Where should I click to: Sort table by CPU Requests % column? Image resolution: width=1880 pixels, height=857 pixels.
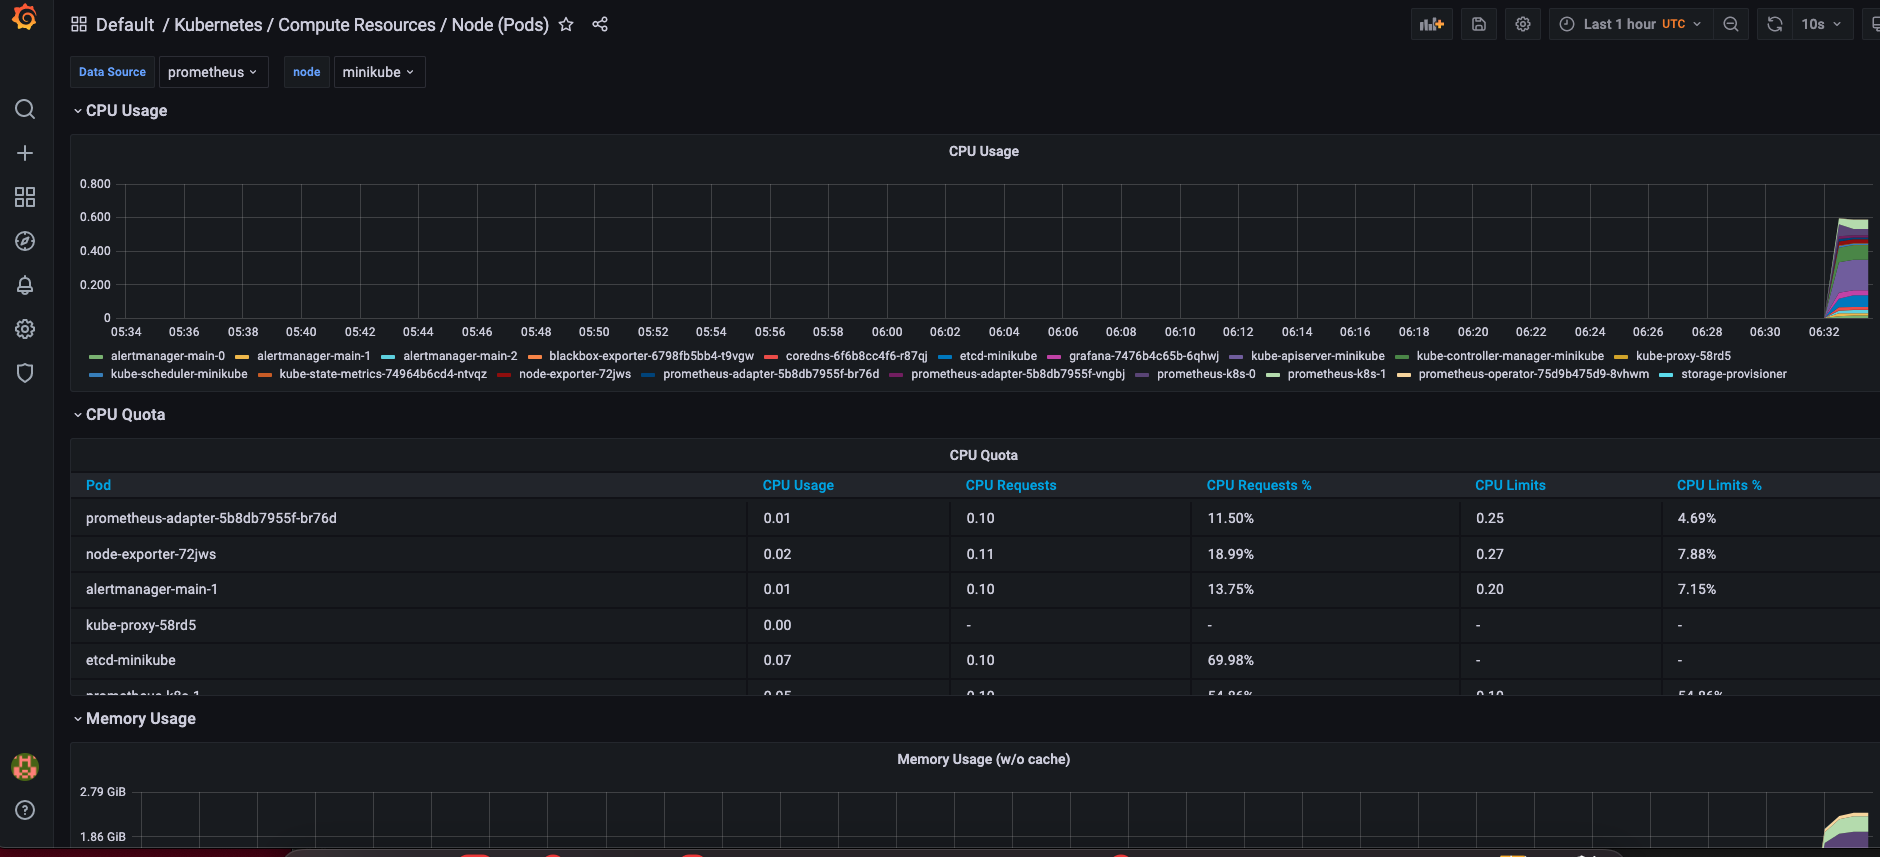click(1258, 485)
